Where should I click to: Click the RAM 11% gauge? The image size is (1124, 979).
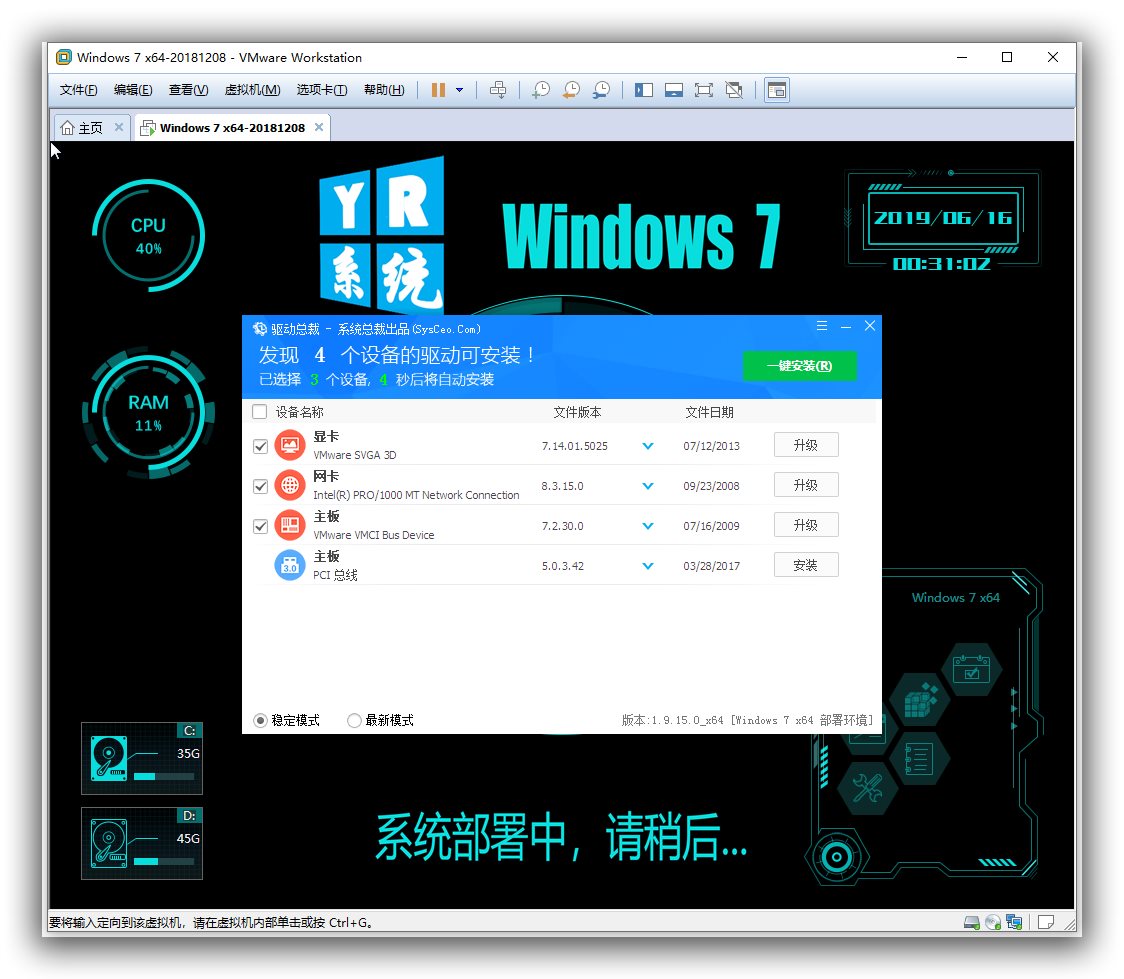click(148, 412)
